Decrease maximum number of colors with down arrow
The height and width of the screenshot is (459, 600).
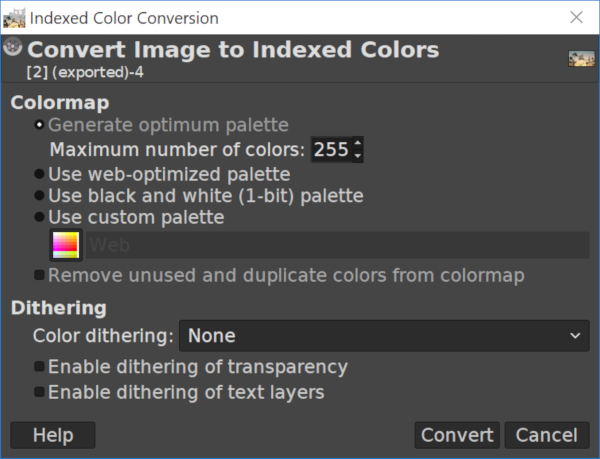point(358,156)
